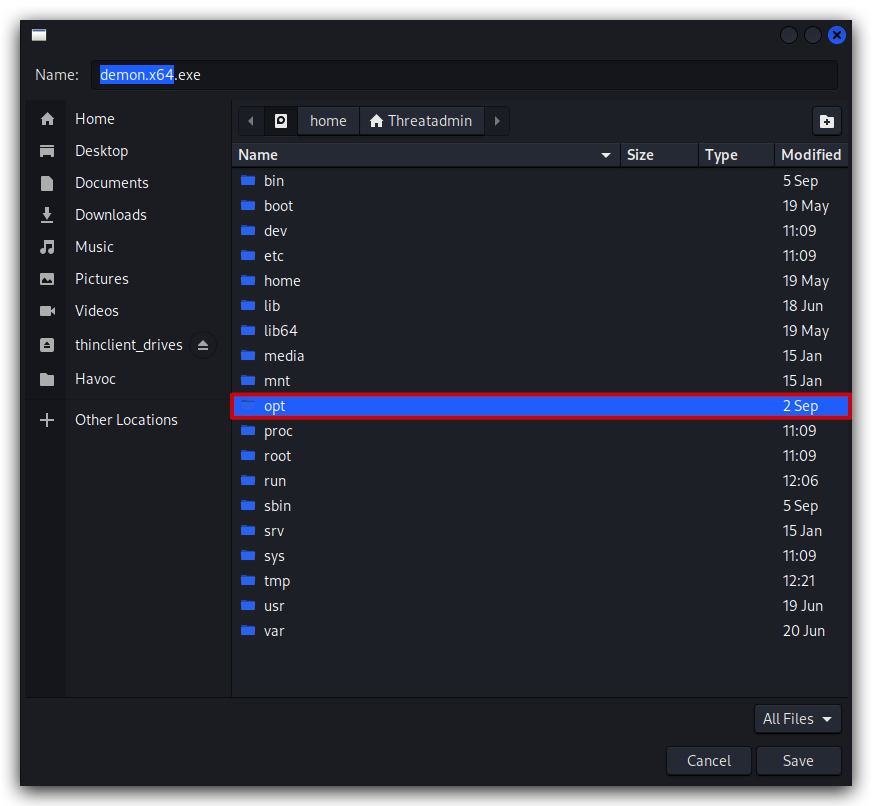Click the Home sidebar icon
The image size is (872, 806).
[x=47, y=119]
